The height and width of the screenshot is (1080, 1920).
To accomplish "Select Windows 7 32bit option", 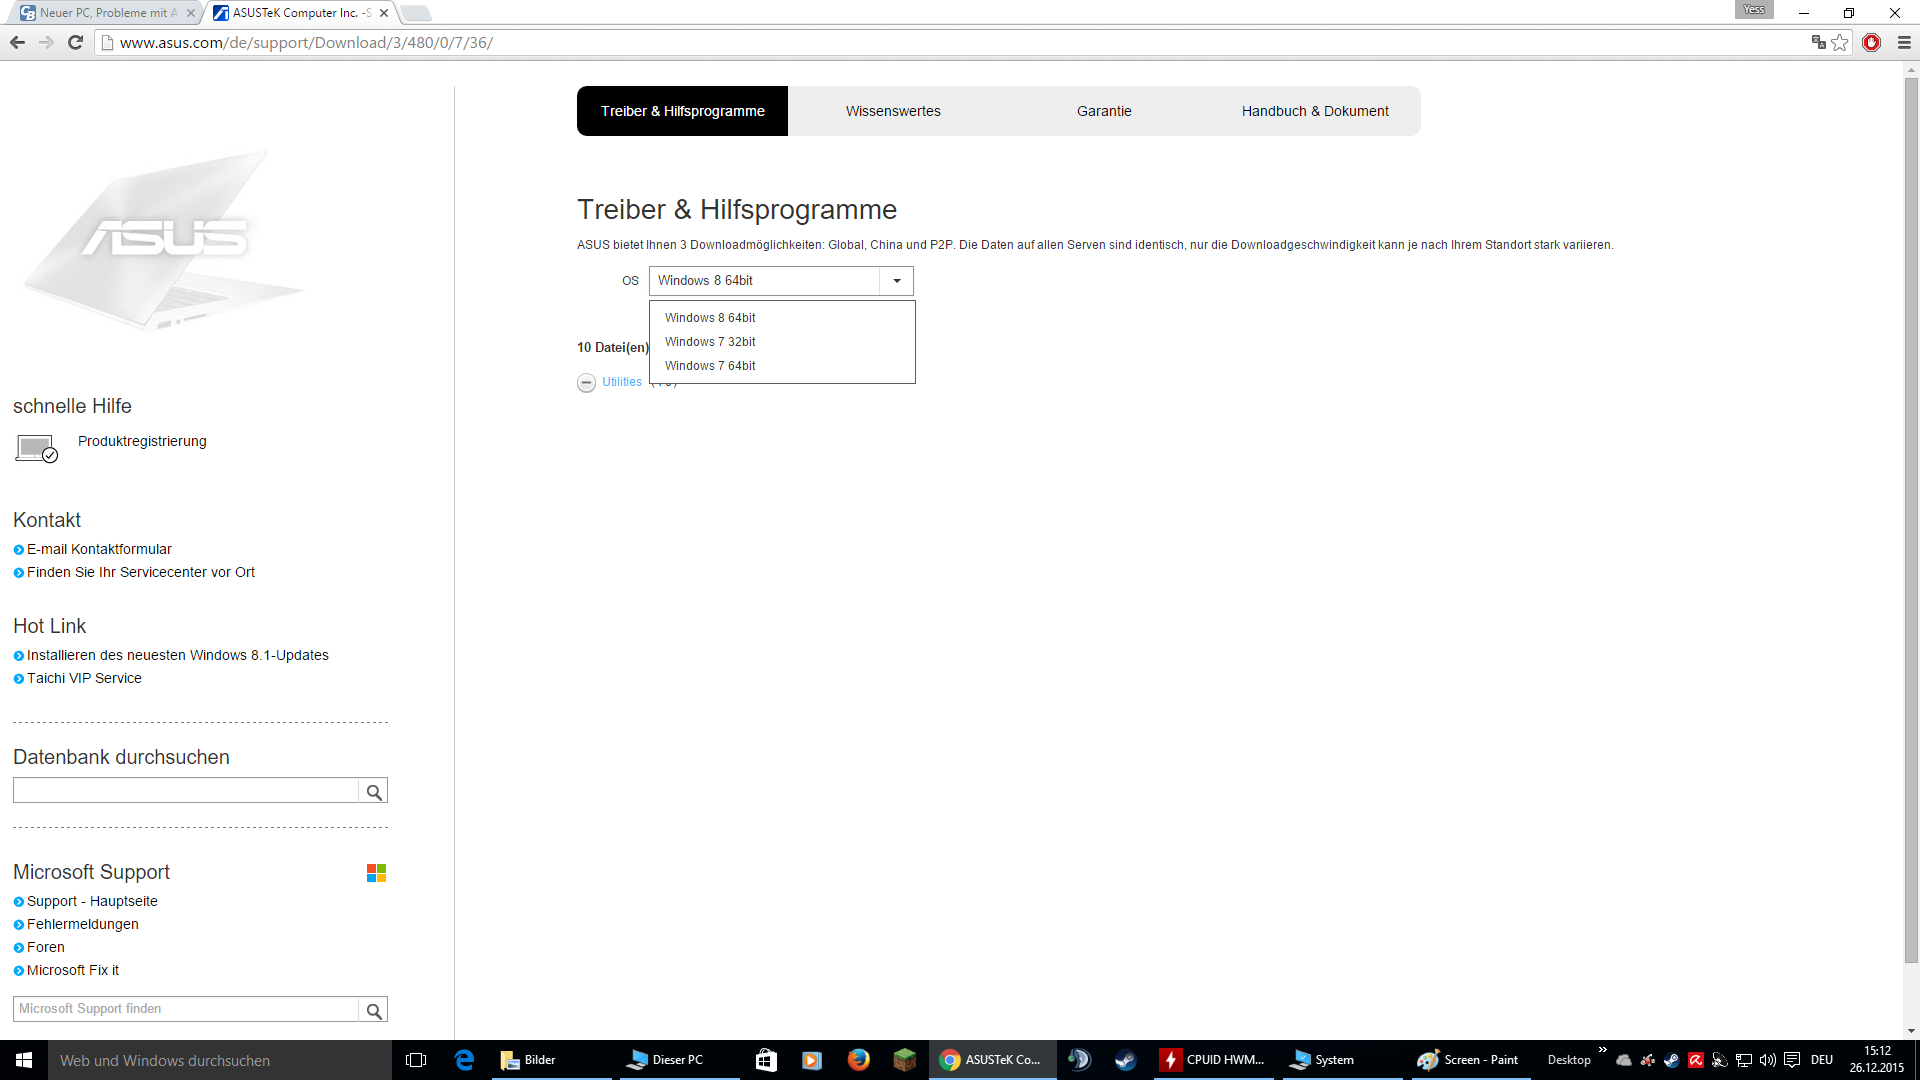I will click(710, 342).
